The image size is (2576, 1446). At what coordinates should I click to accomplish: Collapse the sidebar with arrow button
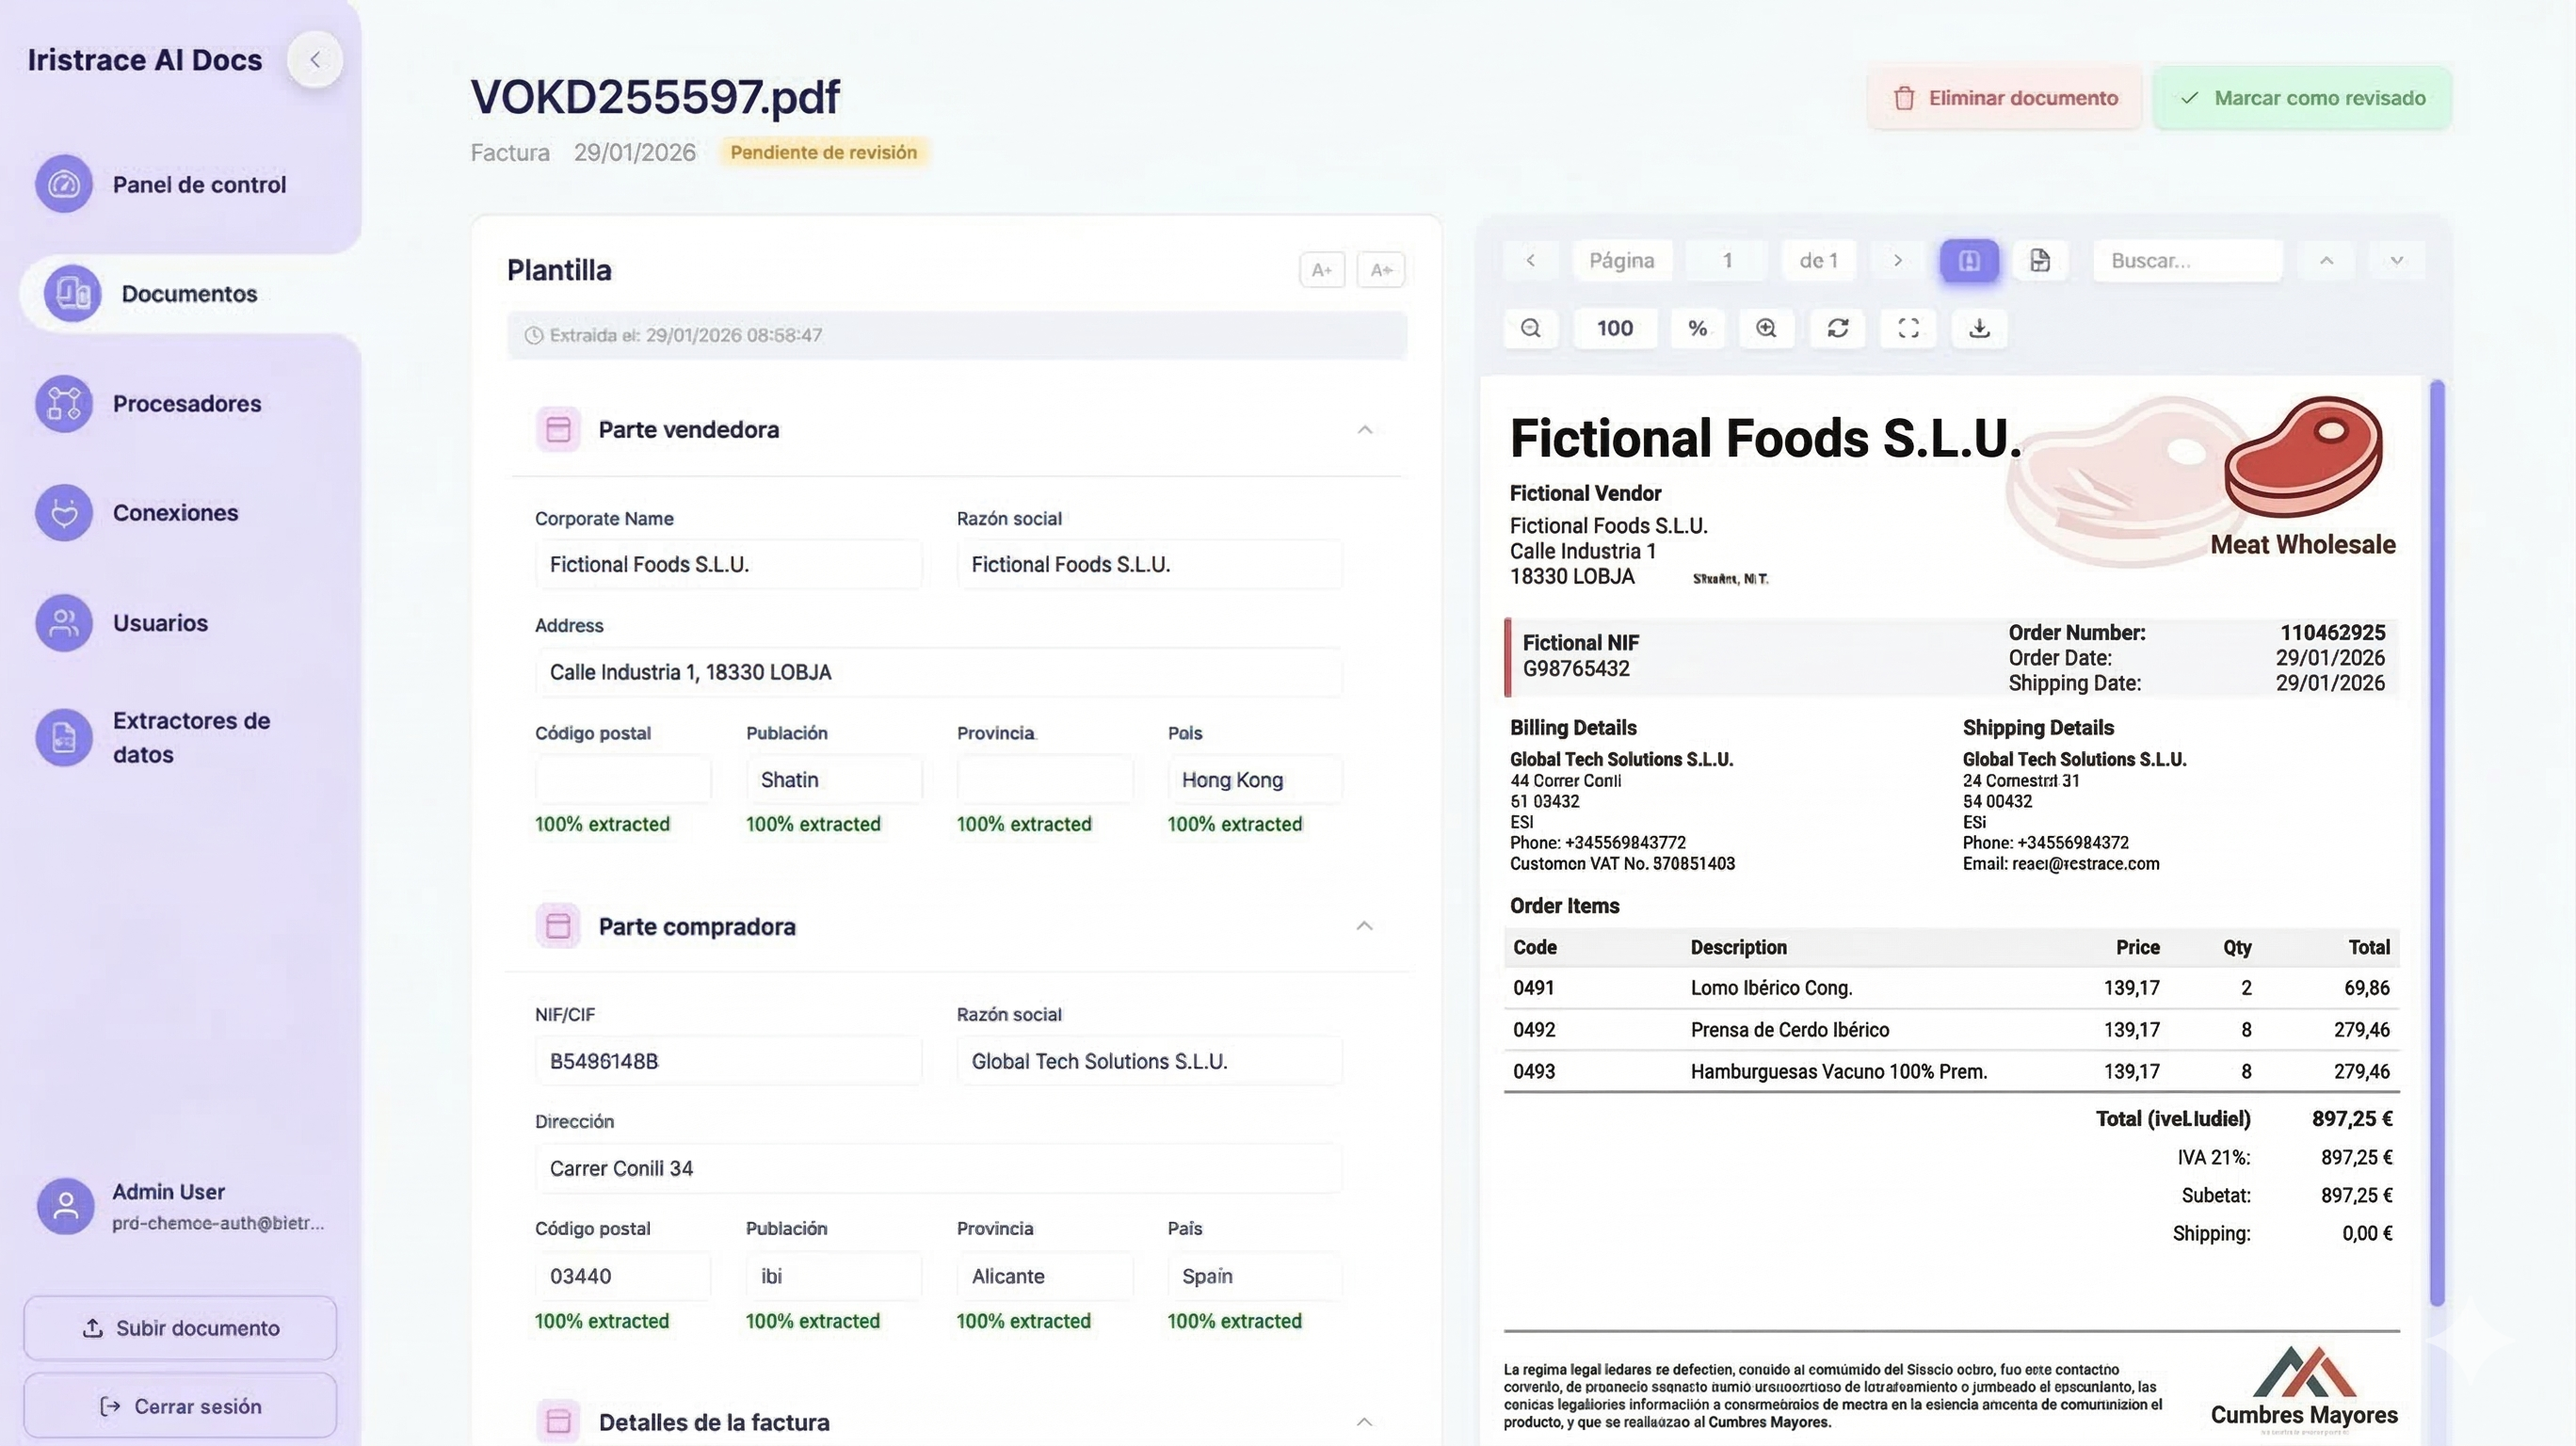[315, 60]
